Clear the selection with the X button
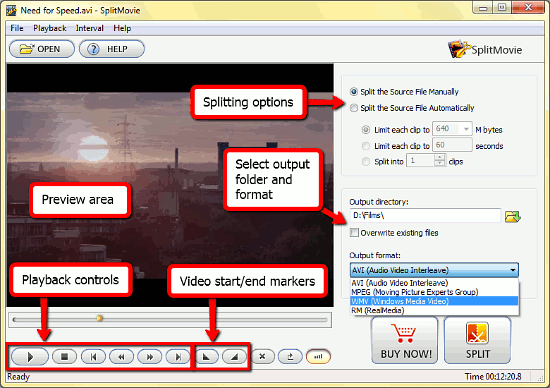550x388 pixels. pos(262,357)
